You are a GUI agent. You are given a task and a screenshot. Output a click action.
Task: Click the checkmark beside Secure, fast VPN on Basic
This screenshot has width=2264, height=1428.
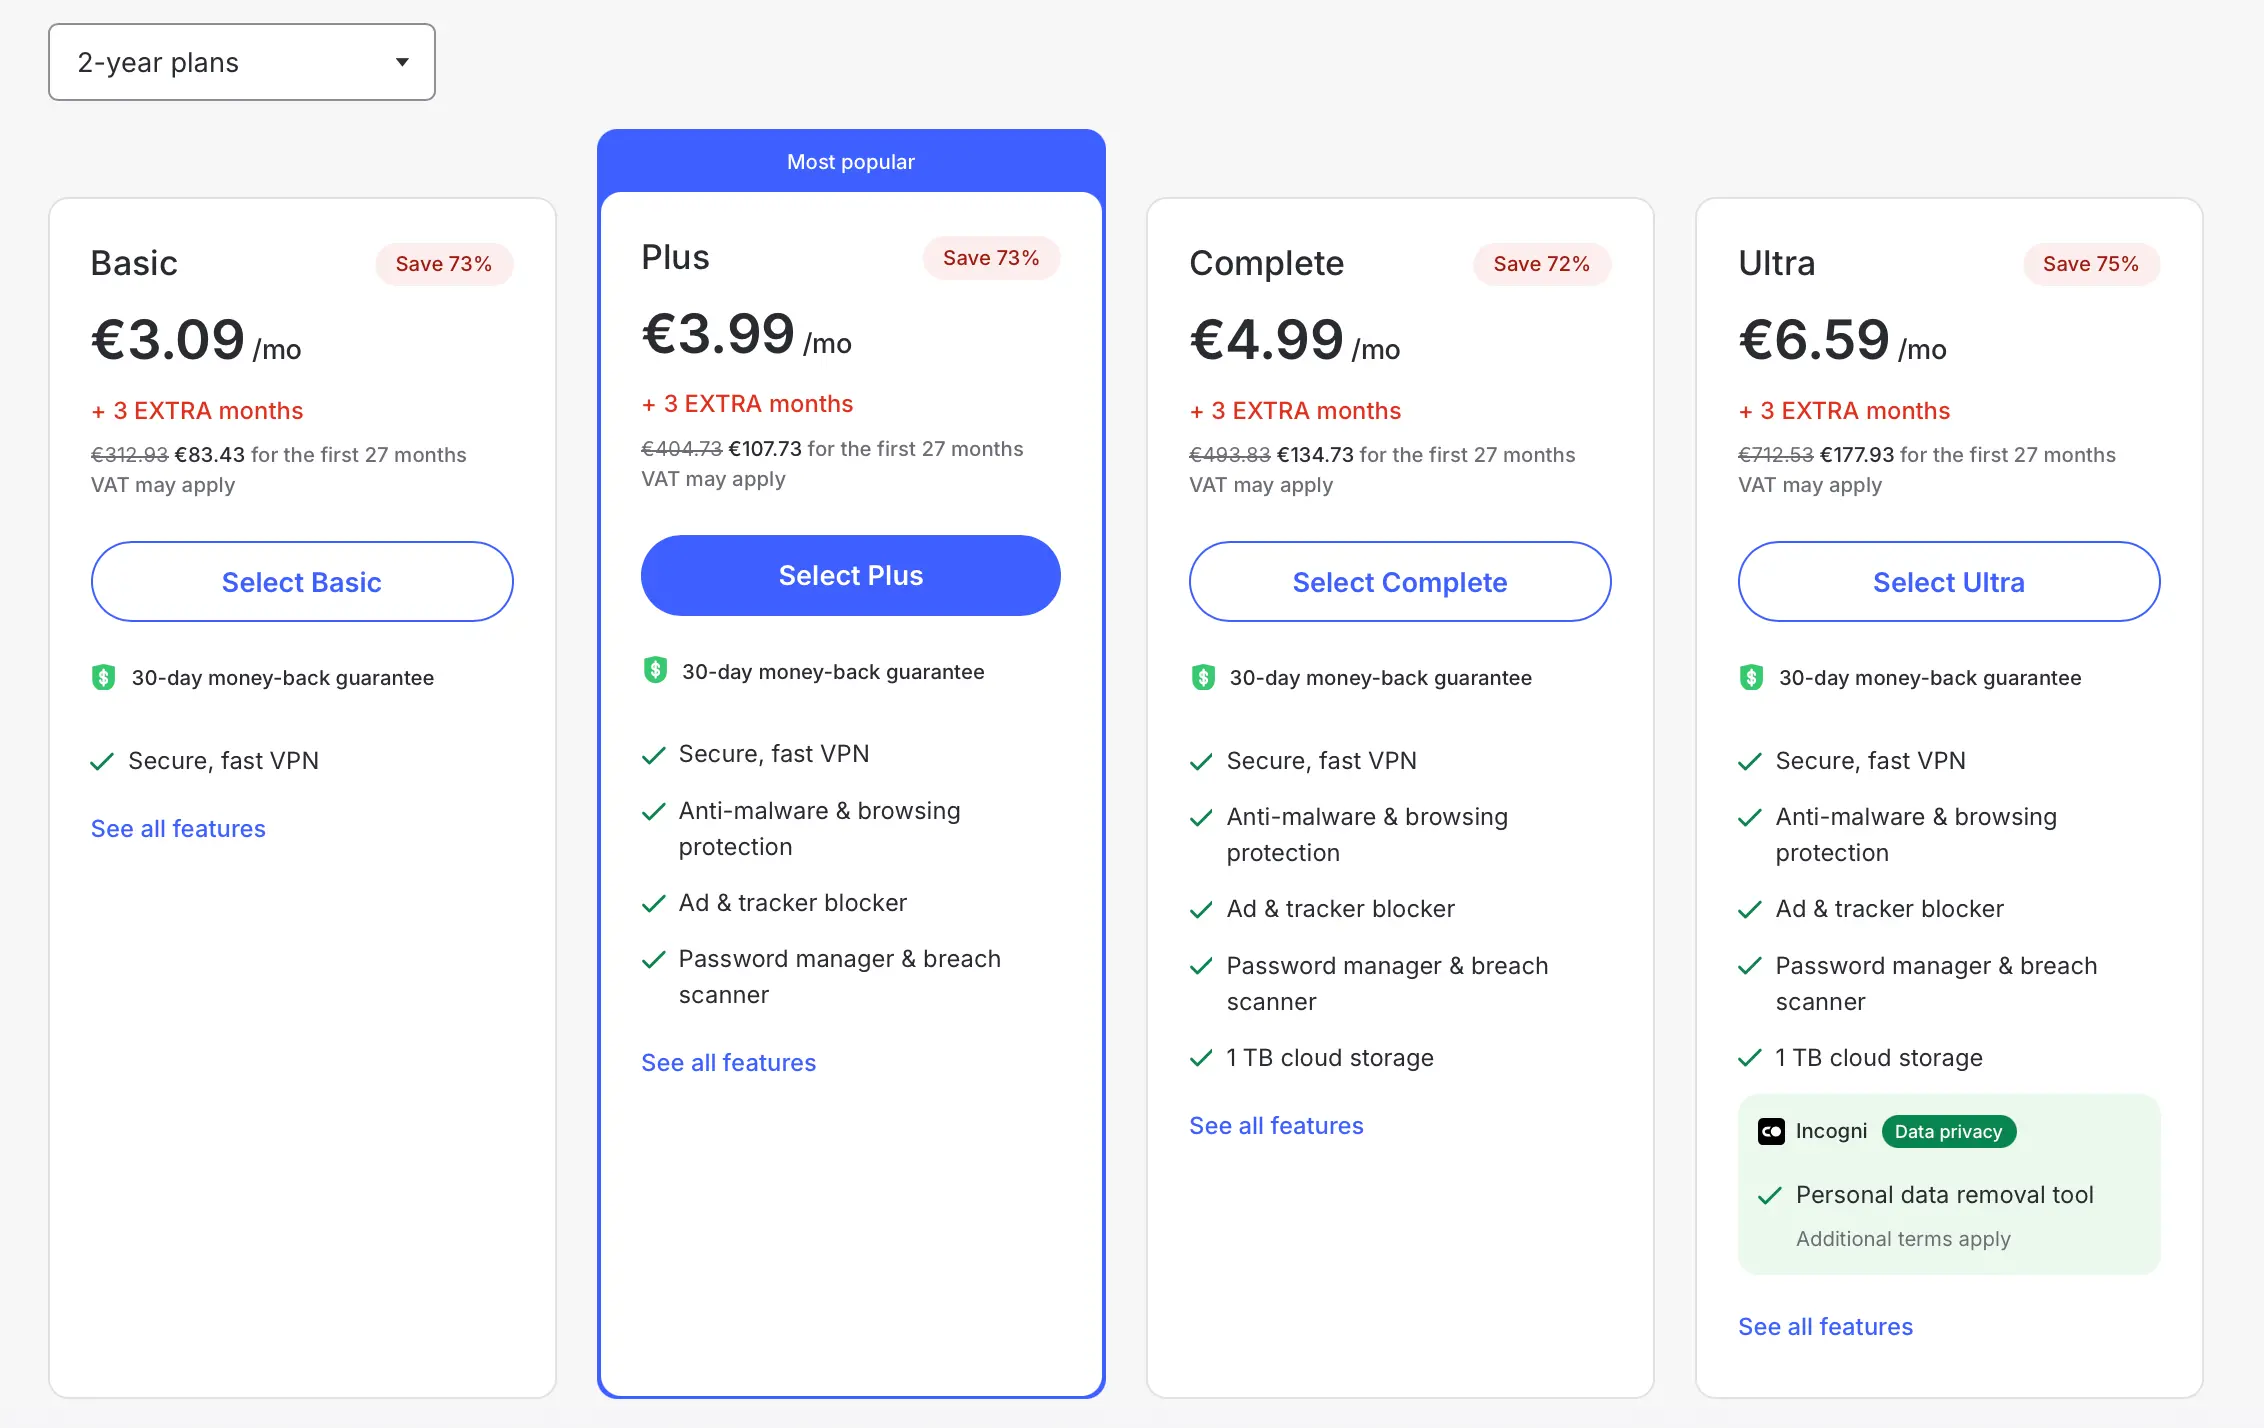[101, 761]
